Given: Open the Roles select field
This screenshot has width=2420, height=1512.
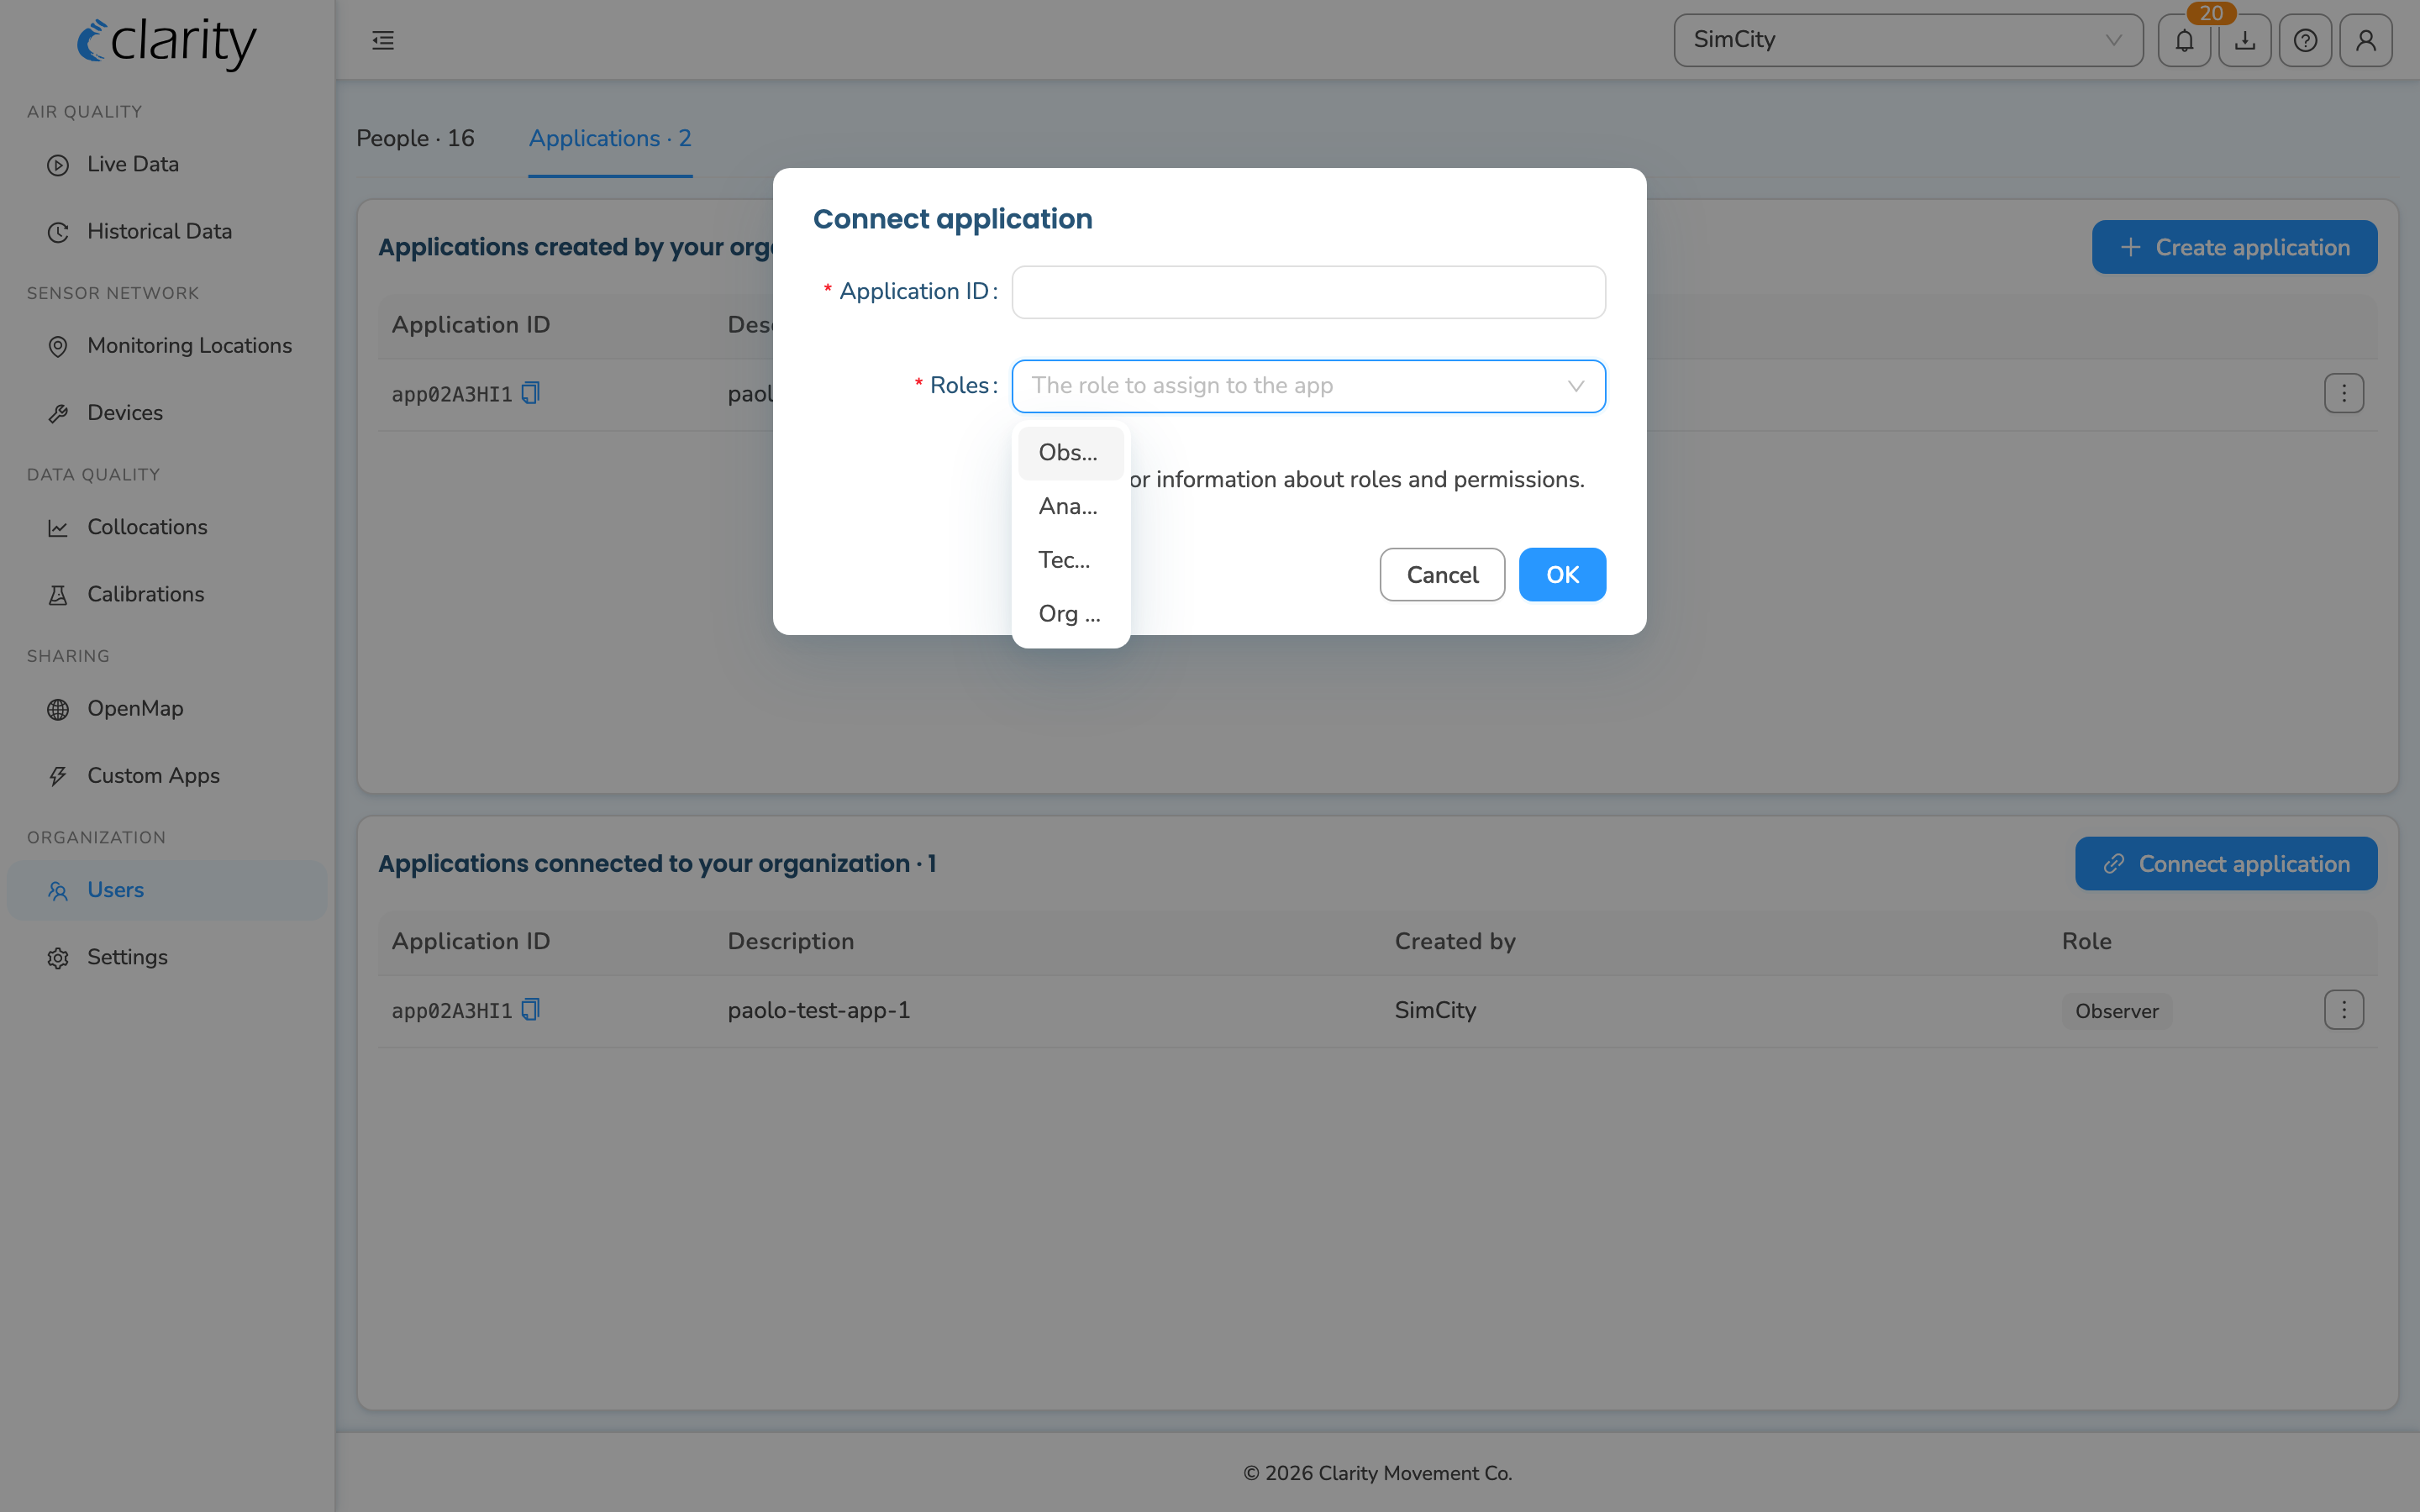Looking at the screenshot, I should tap(1308, 386).
